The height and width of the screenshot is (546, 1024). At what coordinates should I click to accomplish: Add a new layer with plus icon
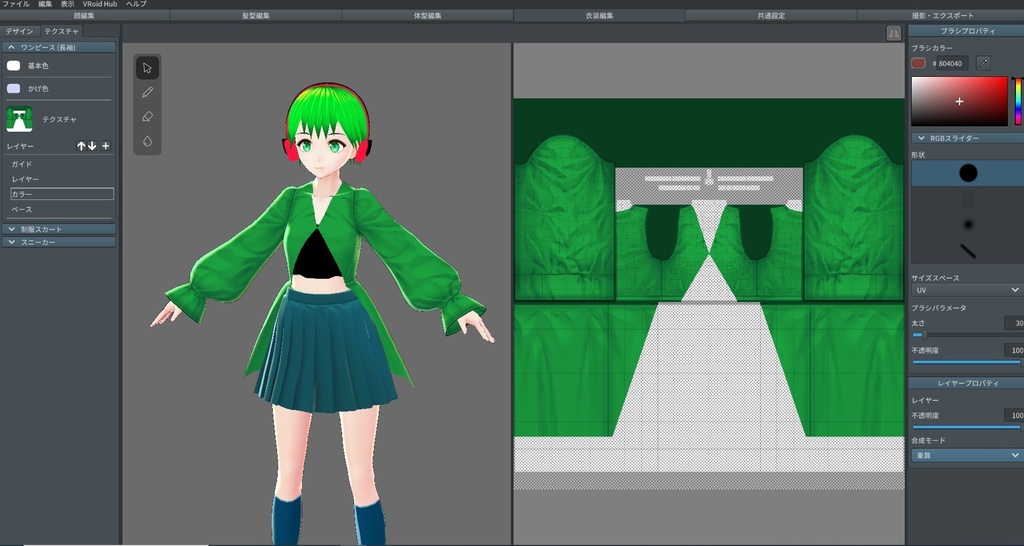tap(106, 146)
